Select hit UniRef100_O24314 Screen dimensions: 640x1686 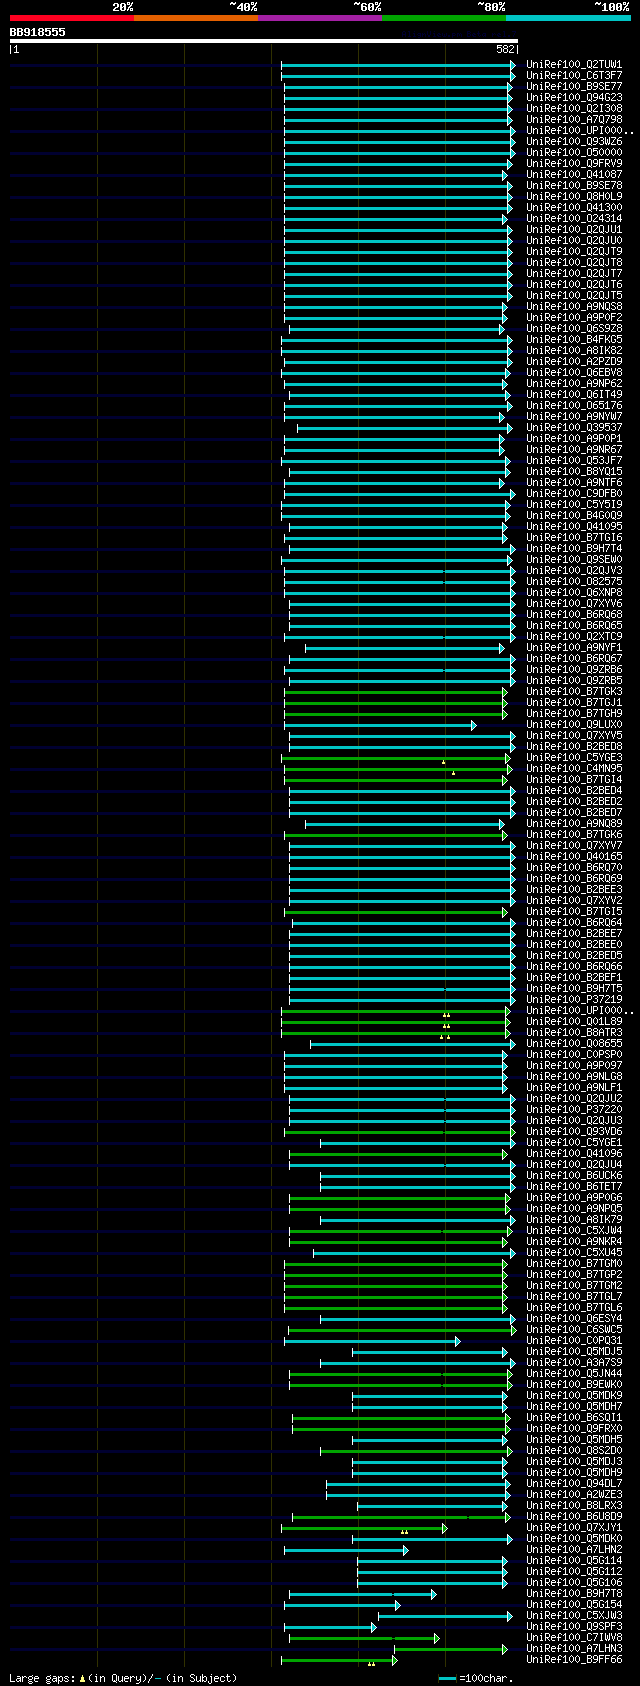(x=574, y=218)
